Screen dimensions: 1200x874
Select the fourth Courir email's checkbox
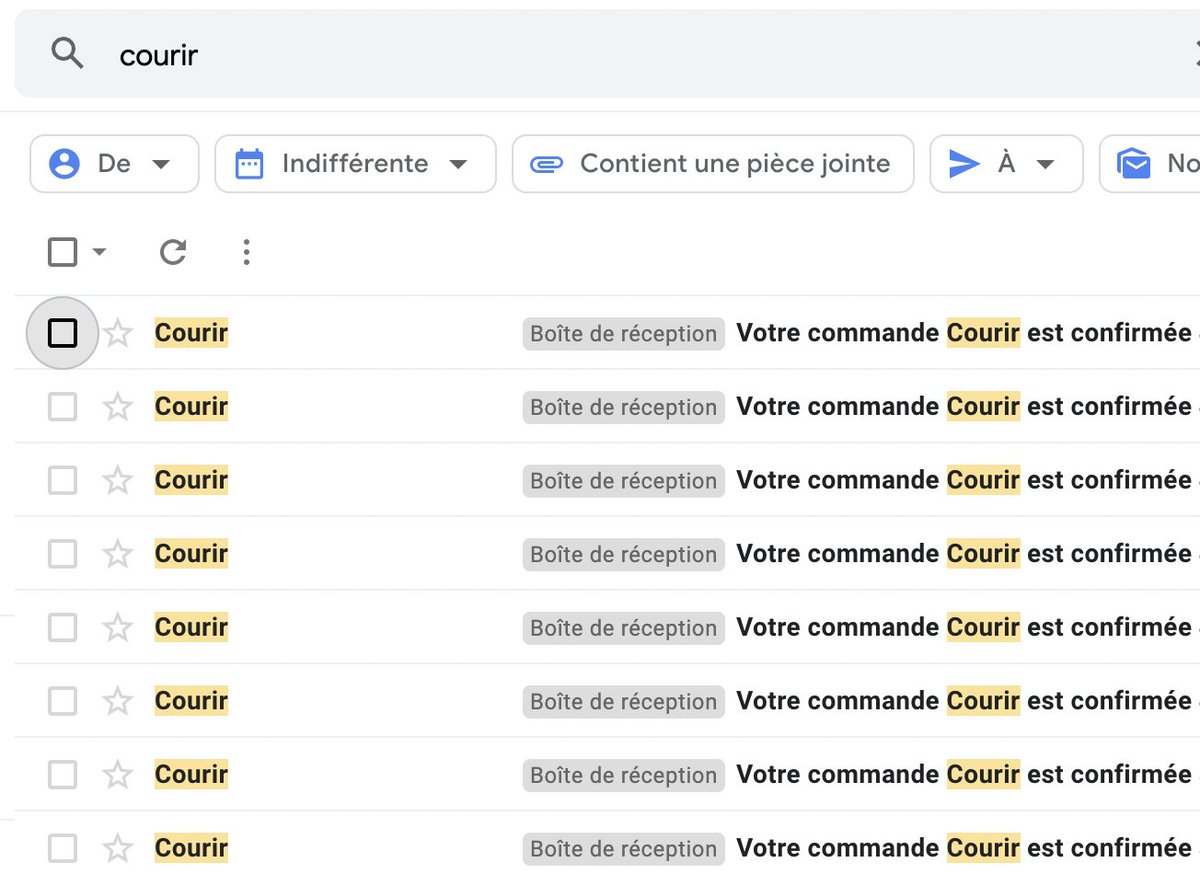[63, 554]
